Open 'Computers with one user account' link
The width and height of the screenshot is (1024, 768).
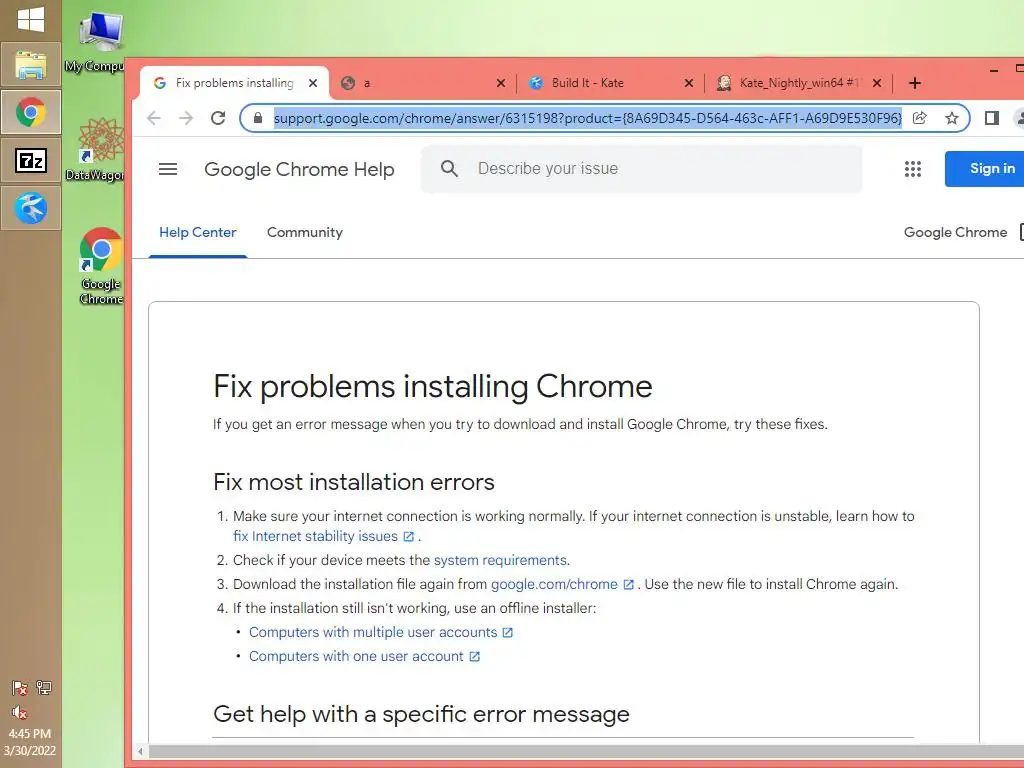pyautogui.click(x=364, y=656)
